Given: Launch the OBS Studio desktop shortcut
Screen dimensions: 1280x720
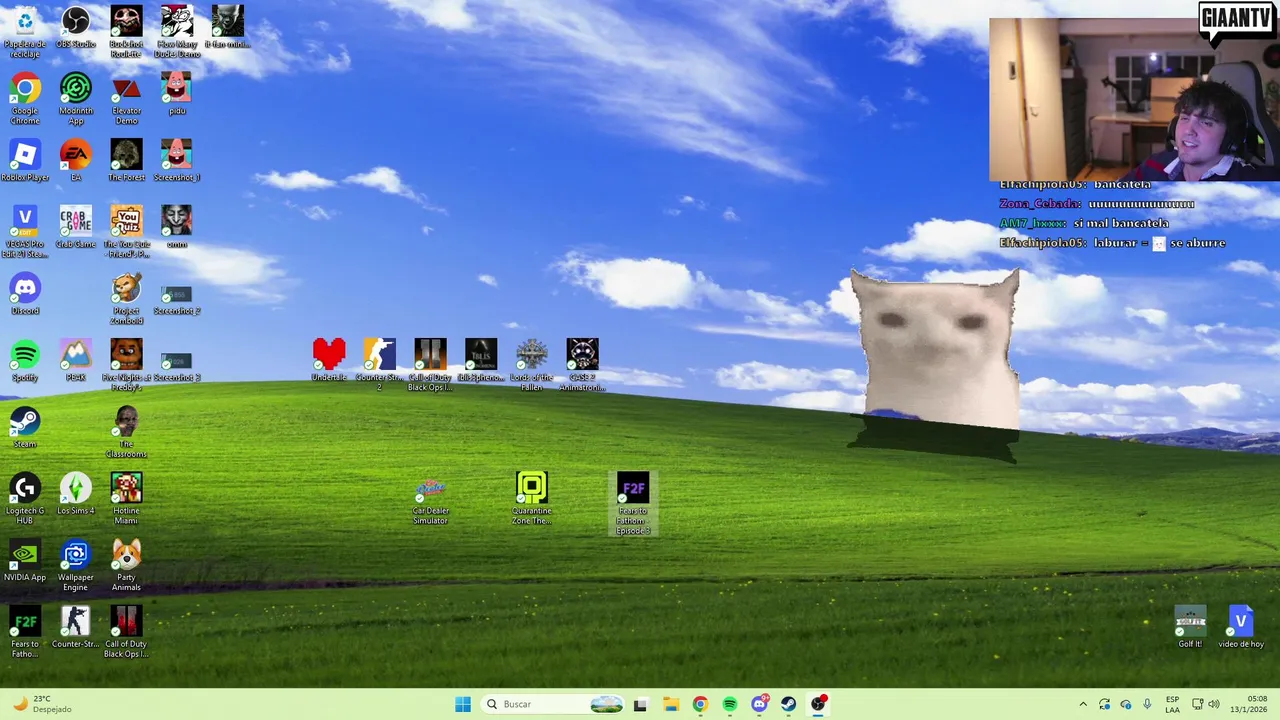Looking at the screenshot, I should [x=75, y=27].
